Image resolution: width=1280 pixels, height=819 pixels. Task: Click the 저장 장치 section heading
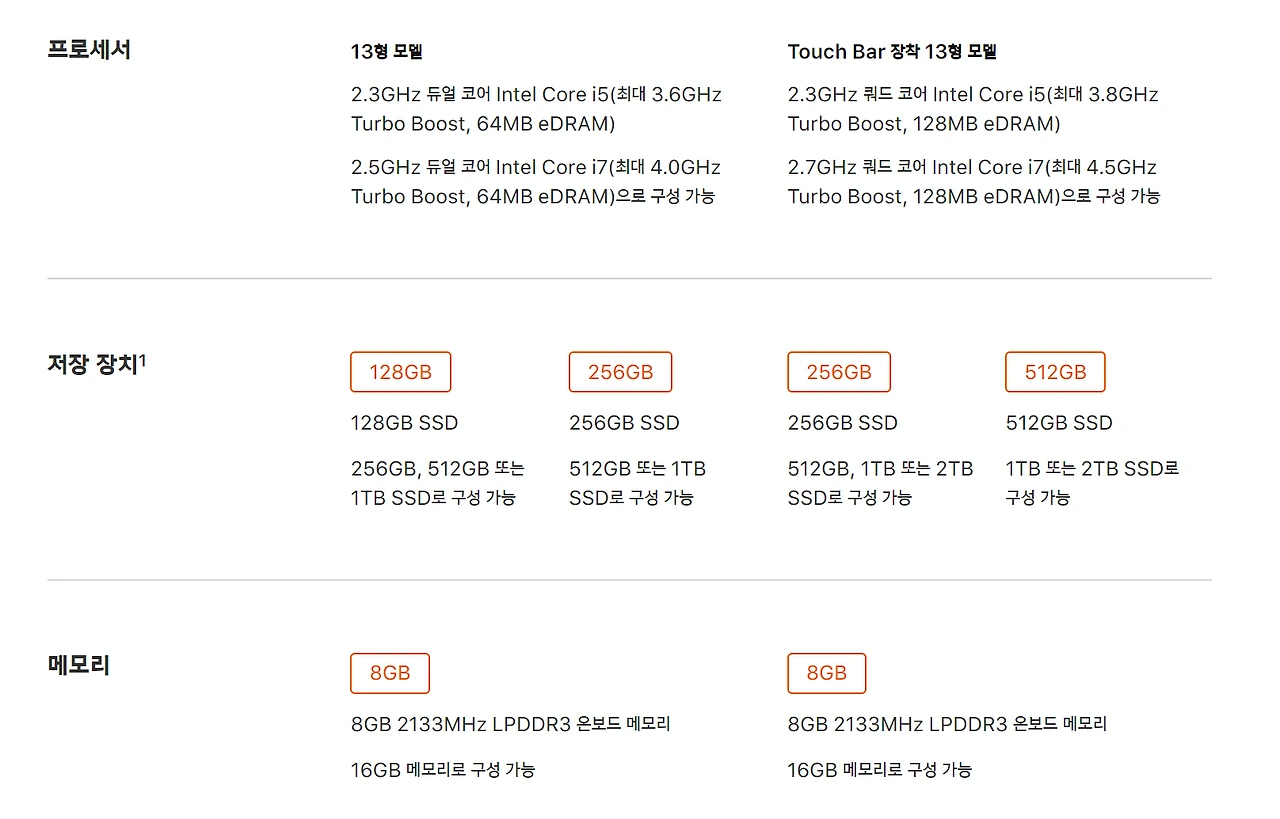91,364
